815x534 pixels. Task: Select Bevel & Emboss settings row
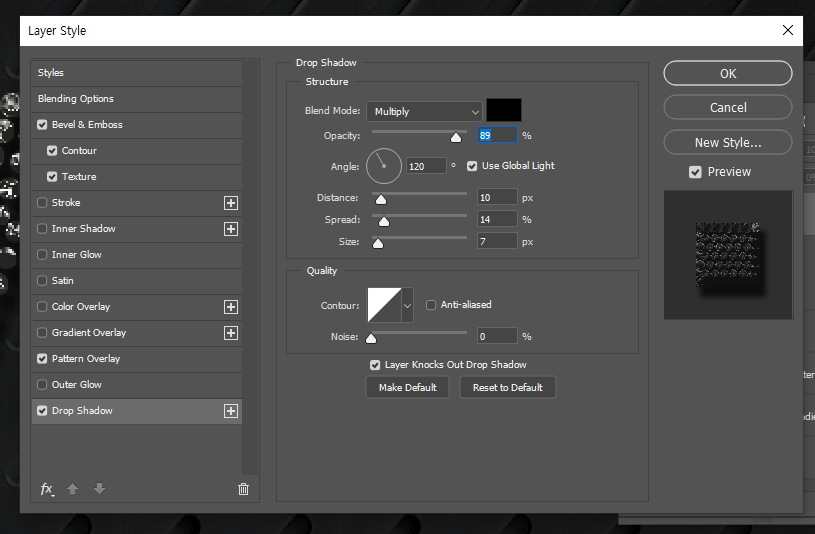tap(137, 125)
